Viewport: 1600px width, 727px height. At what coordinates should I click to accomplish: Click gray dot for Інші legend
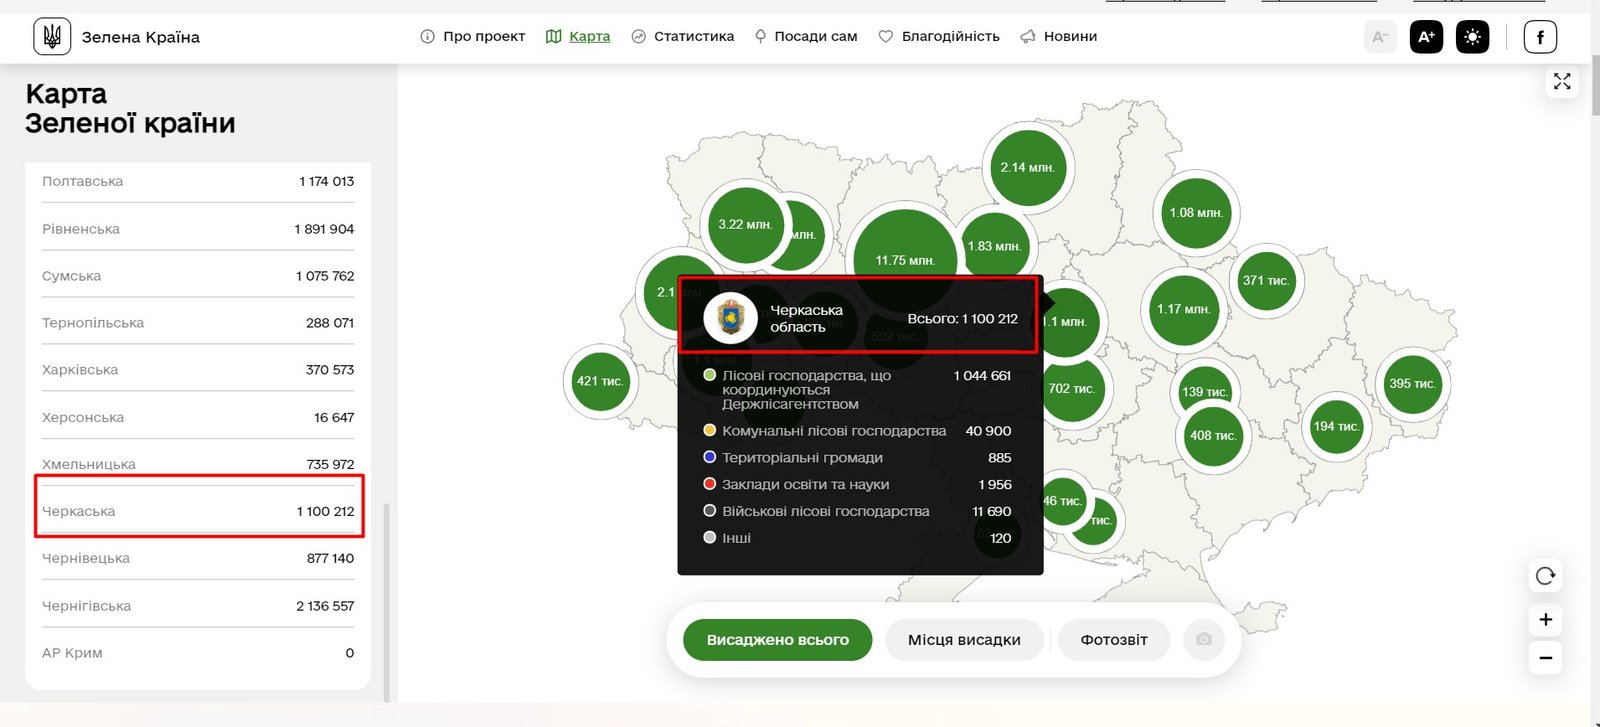tap(710, 537)
